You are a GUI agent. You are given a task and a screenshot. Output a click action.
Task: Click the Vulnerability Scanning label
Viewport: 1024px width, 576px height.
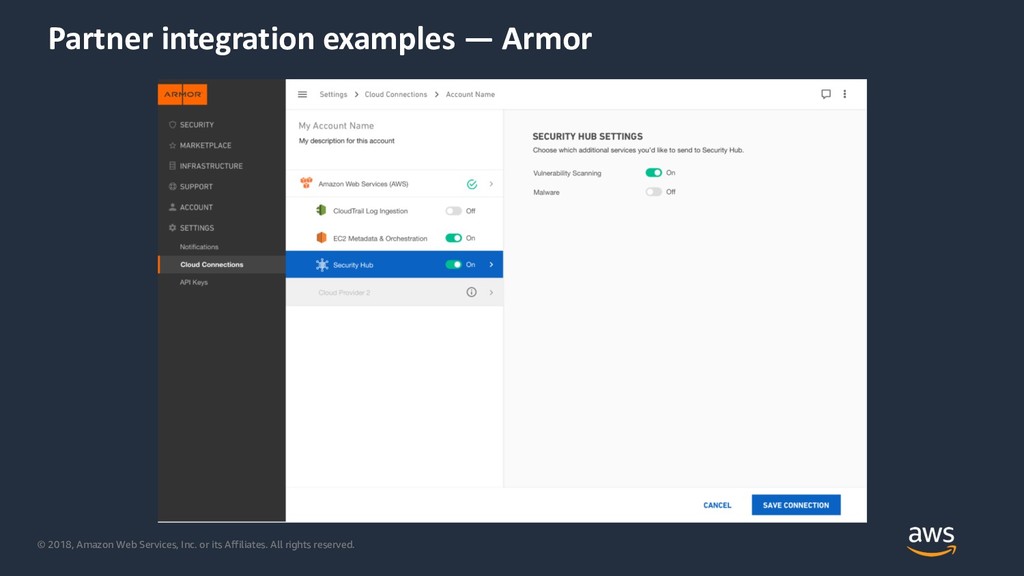point(567,173)
